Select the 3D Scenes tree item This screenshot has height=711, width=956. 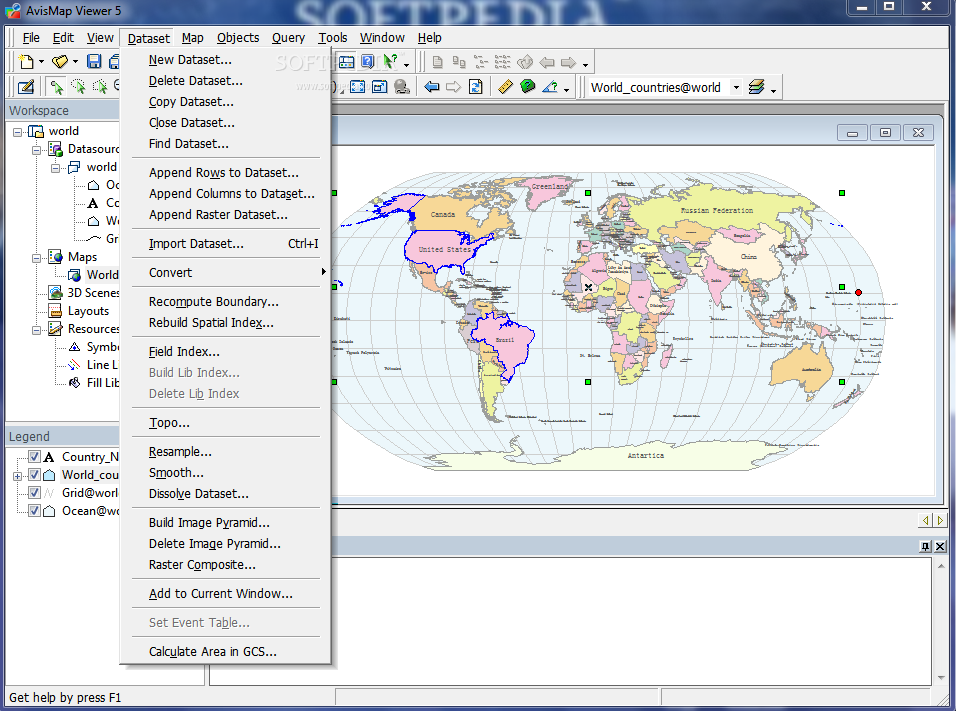93,293
